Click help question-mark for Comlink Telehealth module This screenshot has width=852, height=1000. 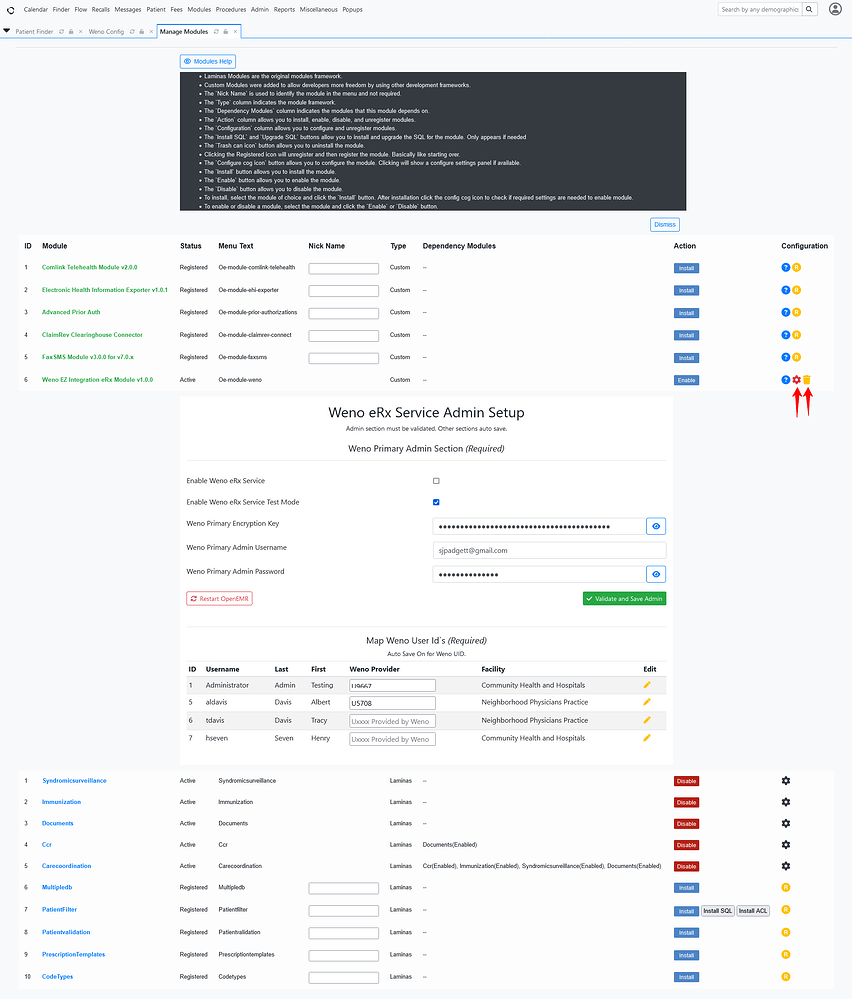tap(785, 267)
